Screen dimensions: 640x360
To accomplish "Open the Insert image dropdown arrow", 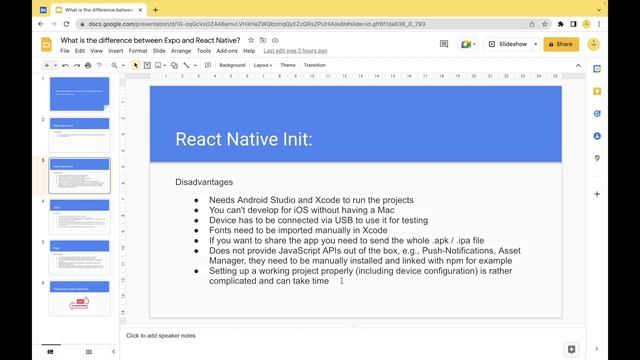I will click(164, 65).
